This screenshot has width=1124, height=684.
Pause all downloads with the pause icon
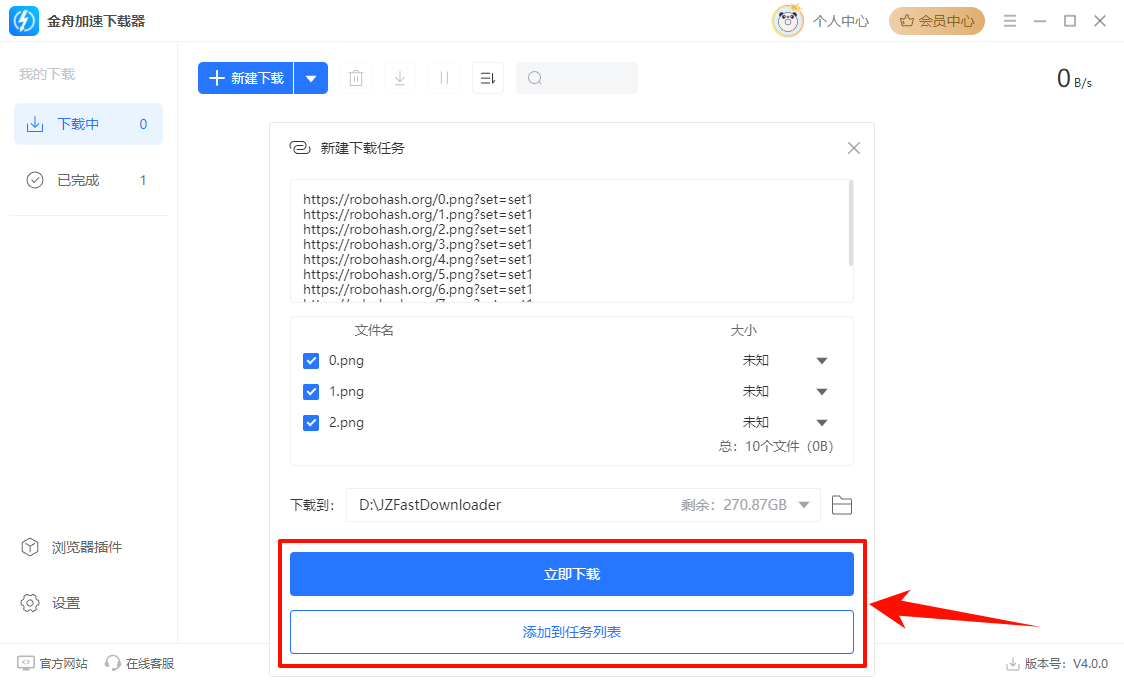coord(443,78)
